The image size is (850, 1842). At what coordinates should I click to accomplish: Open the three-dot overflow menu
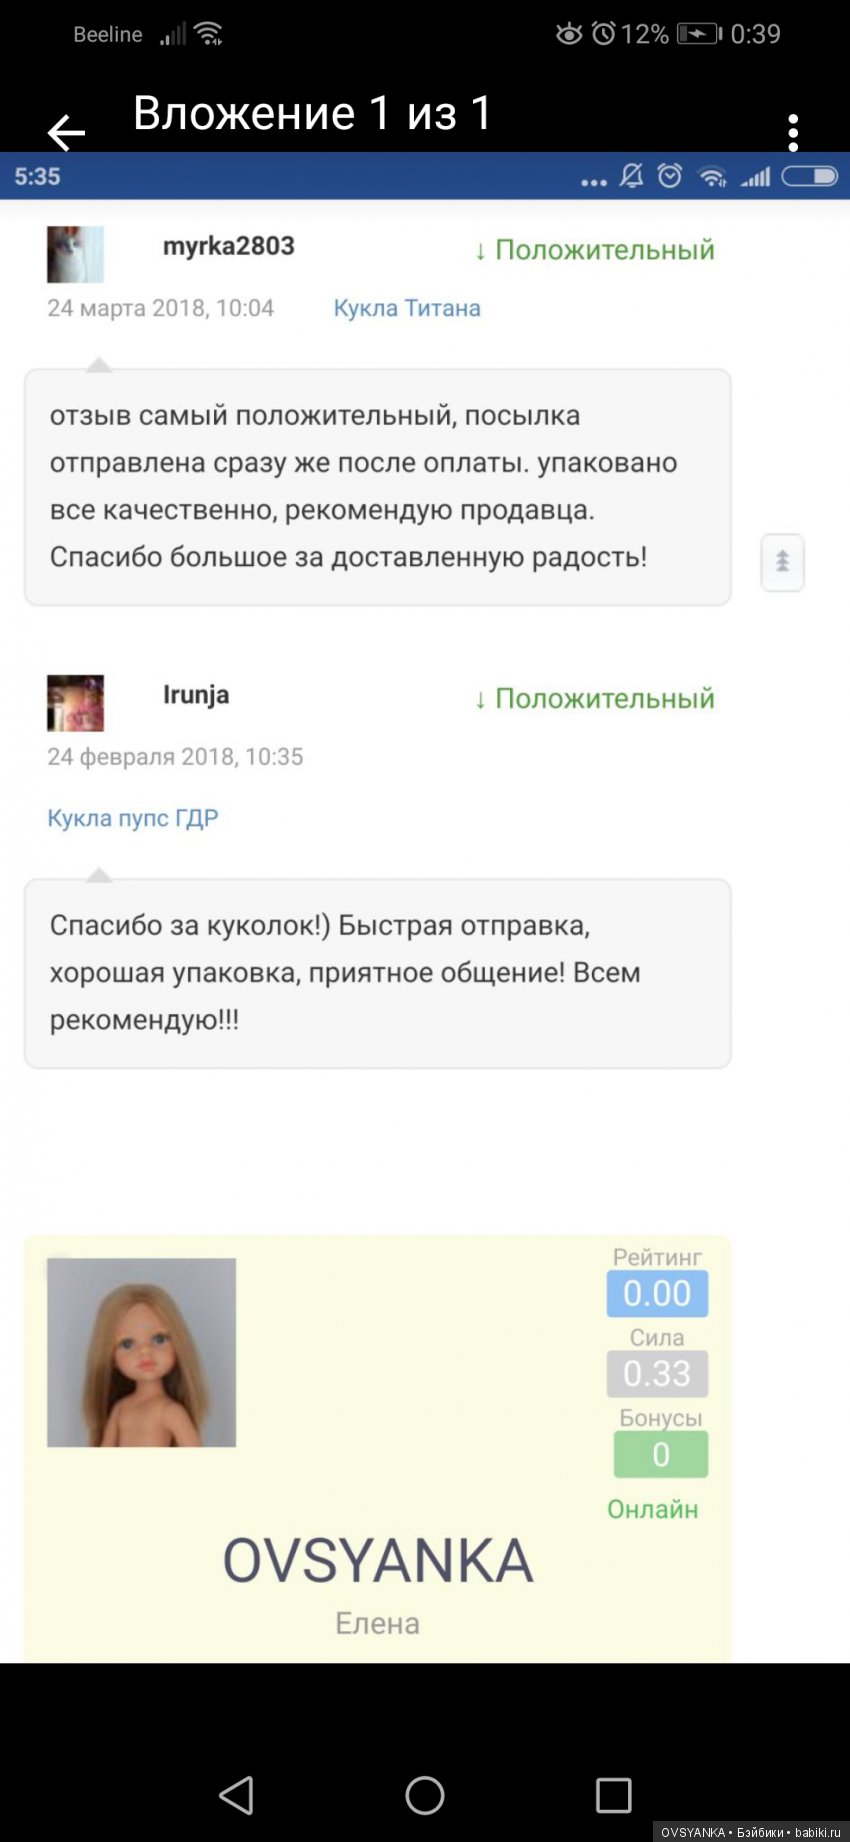[793, 132]
